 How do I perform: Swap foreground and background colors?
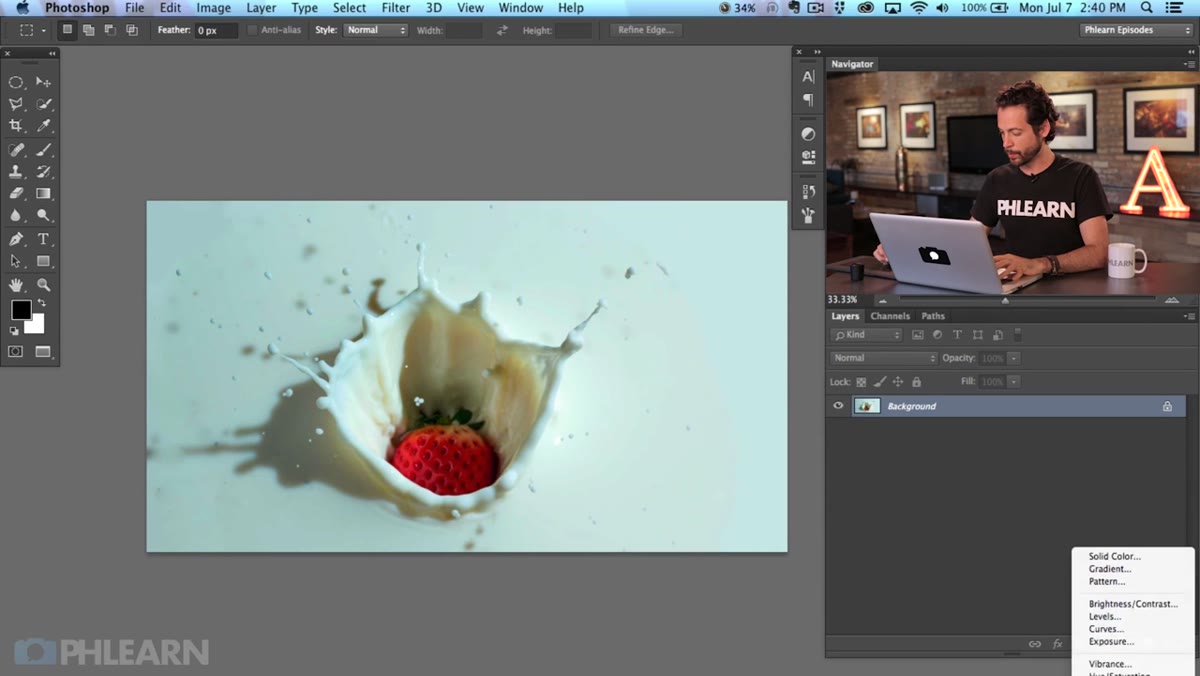[x=41, y=303]
